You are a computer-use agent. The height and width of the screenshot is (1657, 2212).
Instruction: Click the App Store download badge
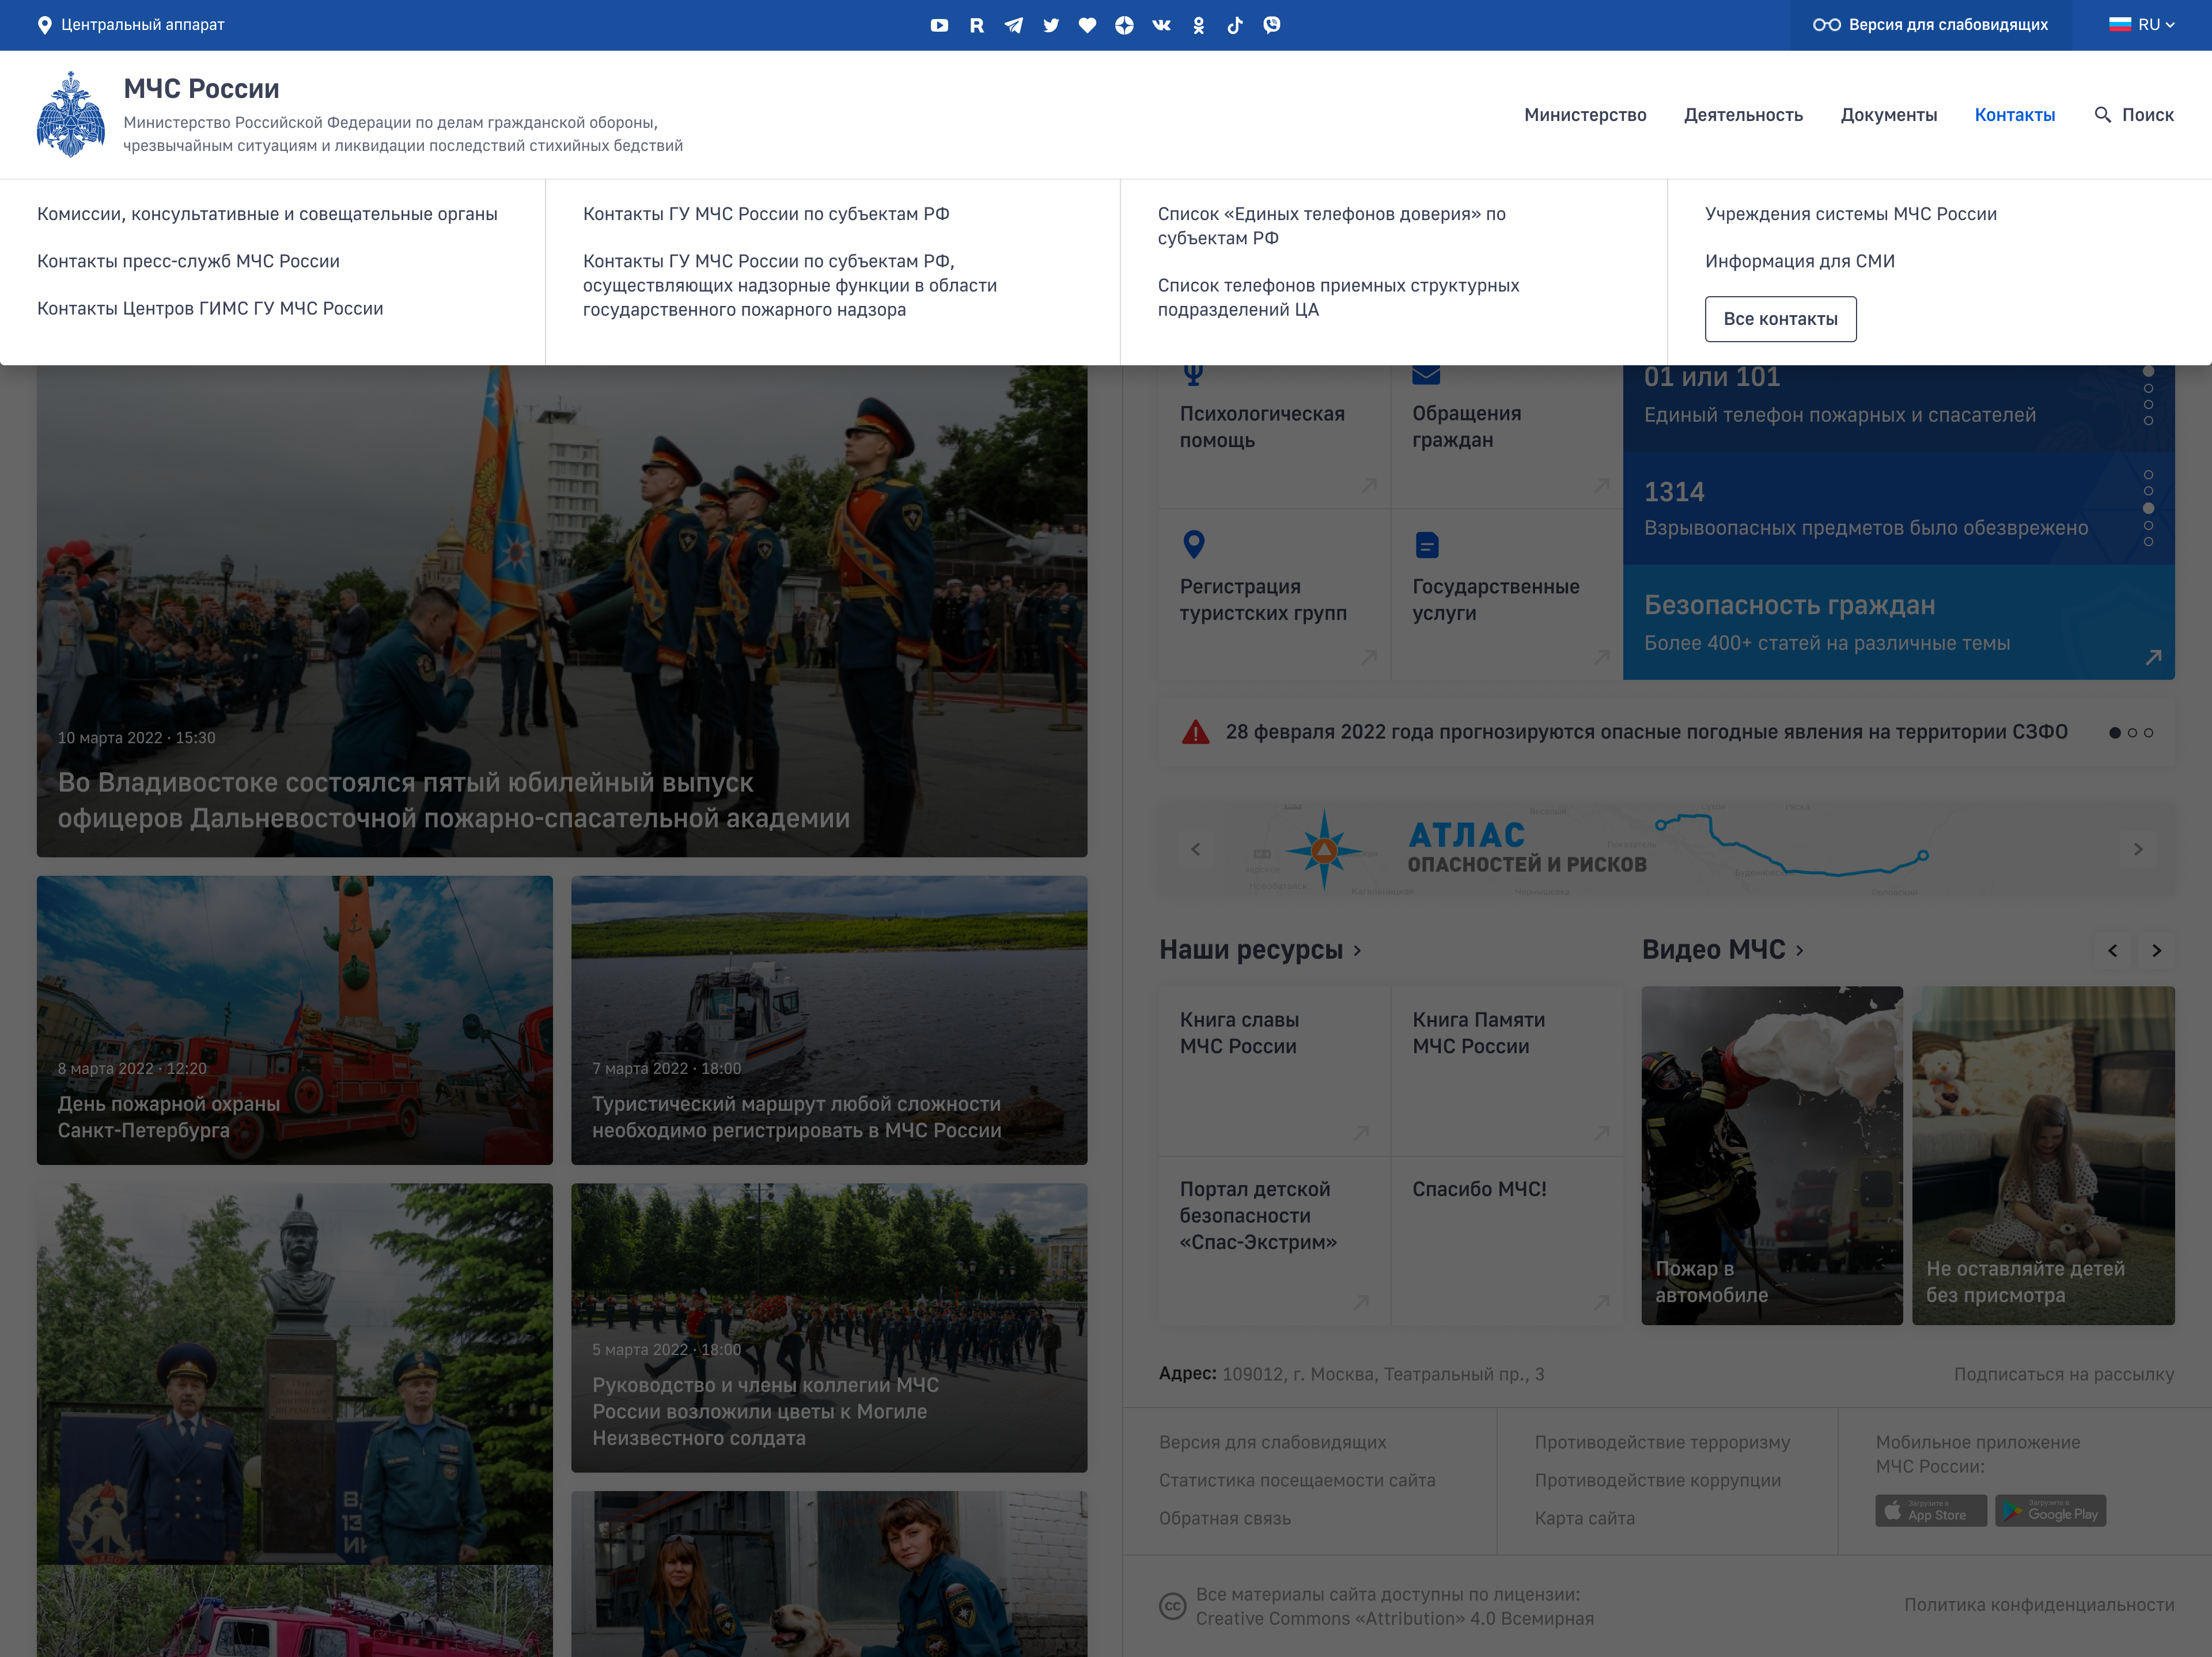1930,1511
